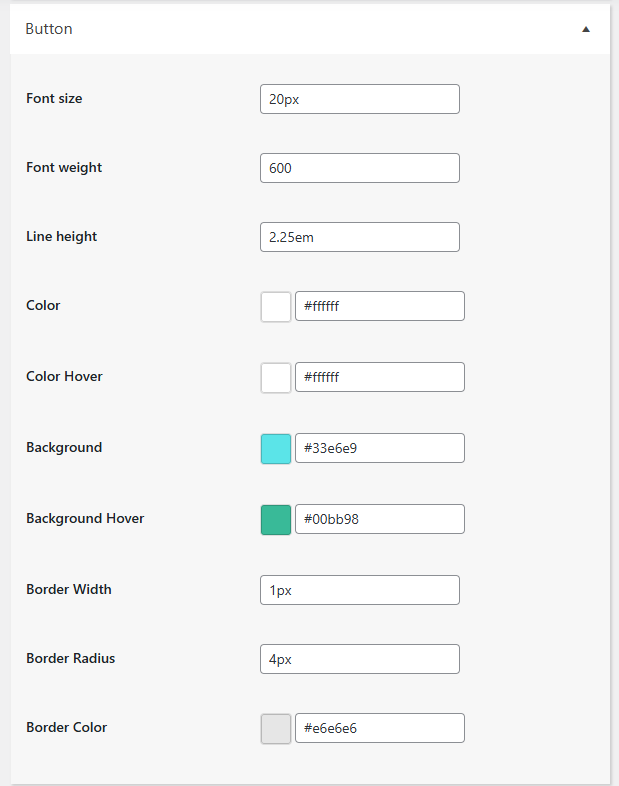Click the Background Hover hex field
The width and height of the screenshot is (619, 786).
click(380, 519)
